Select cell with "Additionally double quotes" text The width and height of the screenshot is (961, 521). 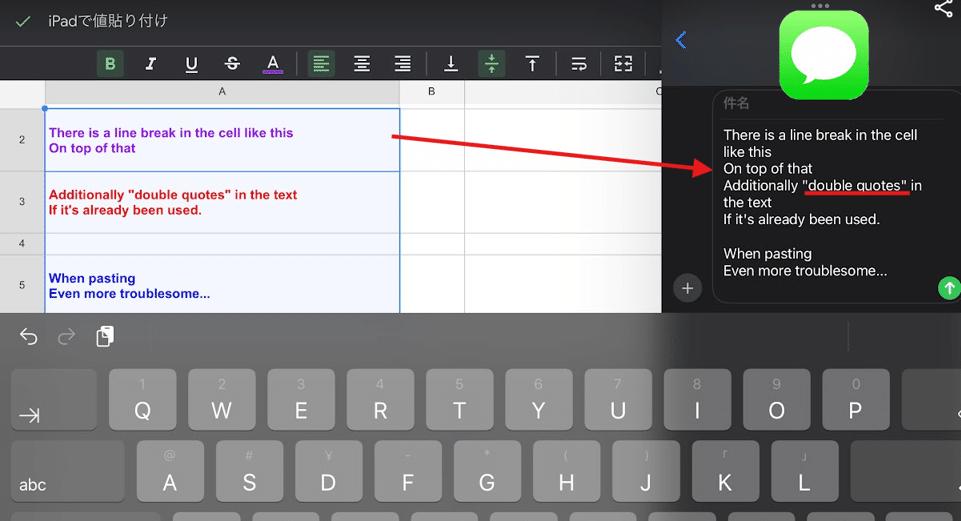(x=222, y=202)
